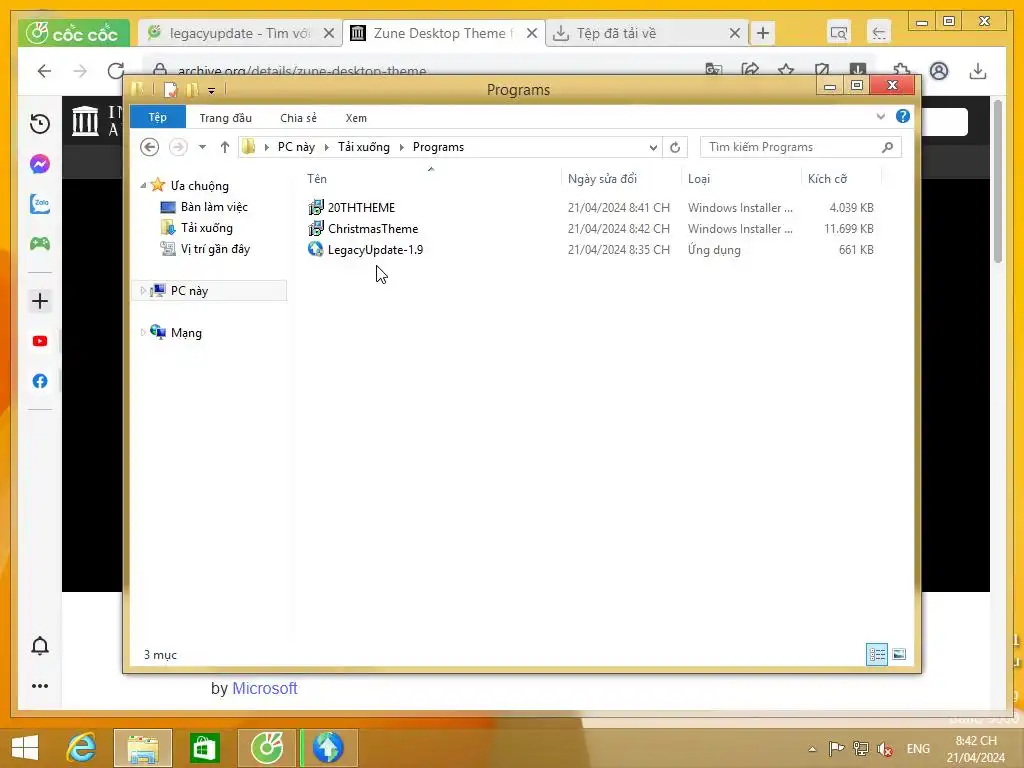
Task: Open Facebook from browser sidebar
Action: point(40,381)
